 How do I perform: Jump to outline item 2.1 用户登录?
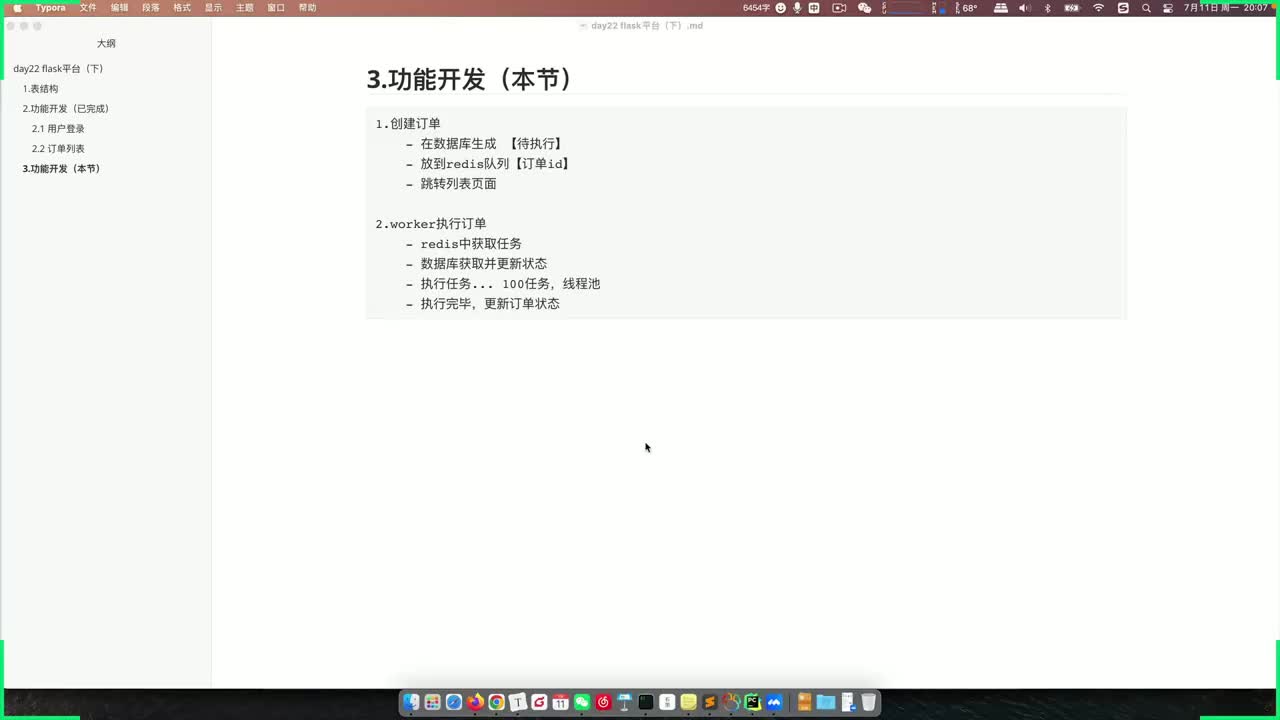tap(58, 129)
